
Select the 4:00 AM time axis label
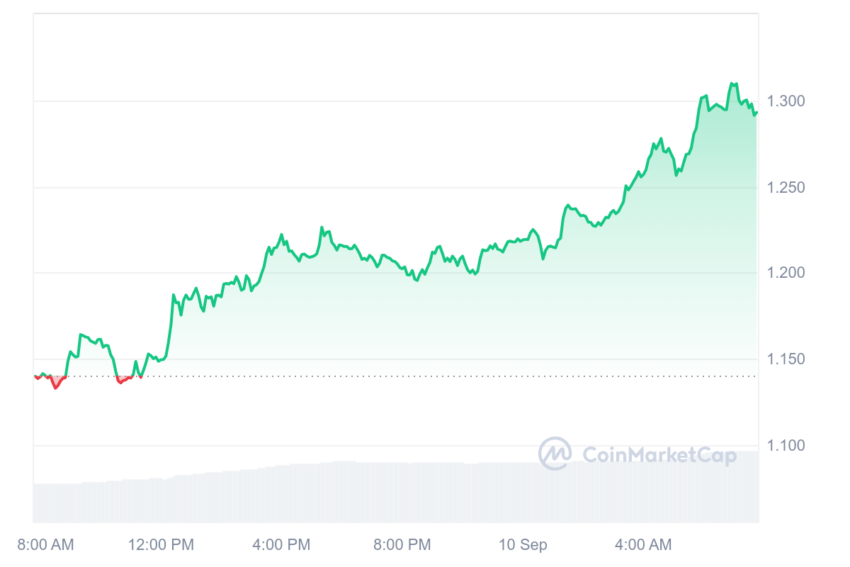pos(643,544)
